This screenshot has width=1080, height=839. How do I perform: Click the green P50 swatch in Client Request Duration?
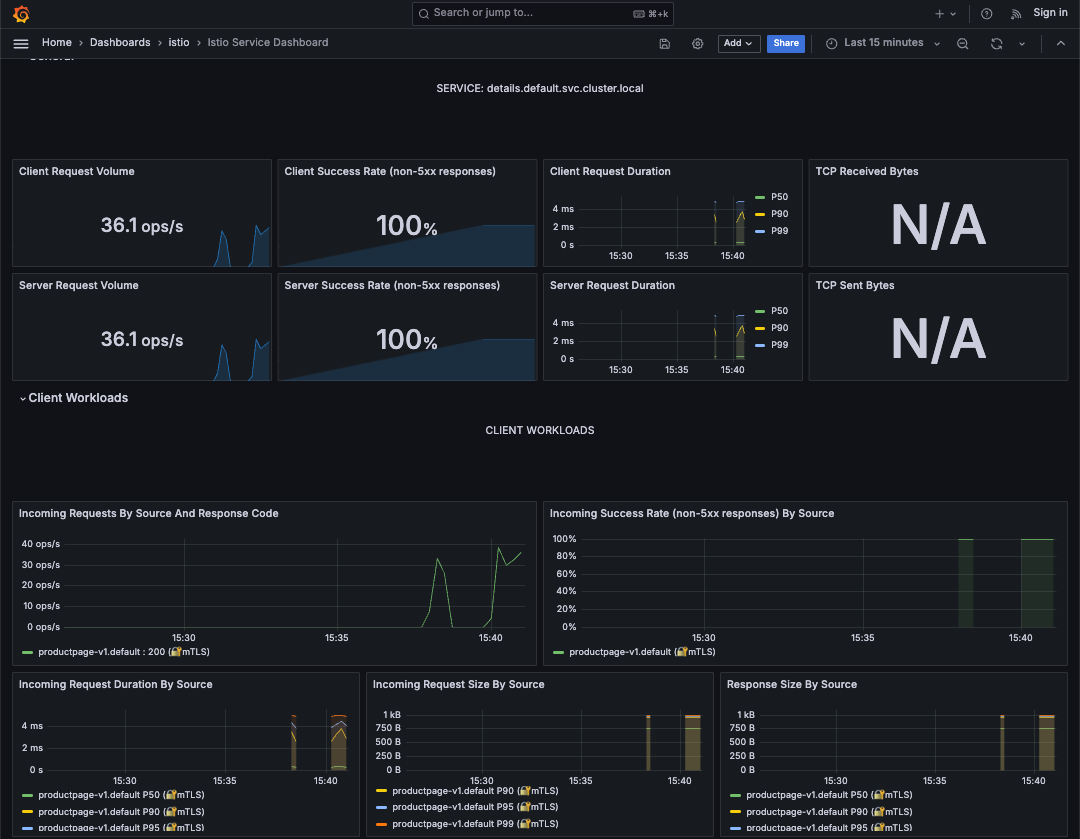pos(760,197)
